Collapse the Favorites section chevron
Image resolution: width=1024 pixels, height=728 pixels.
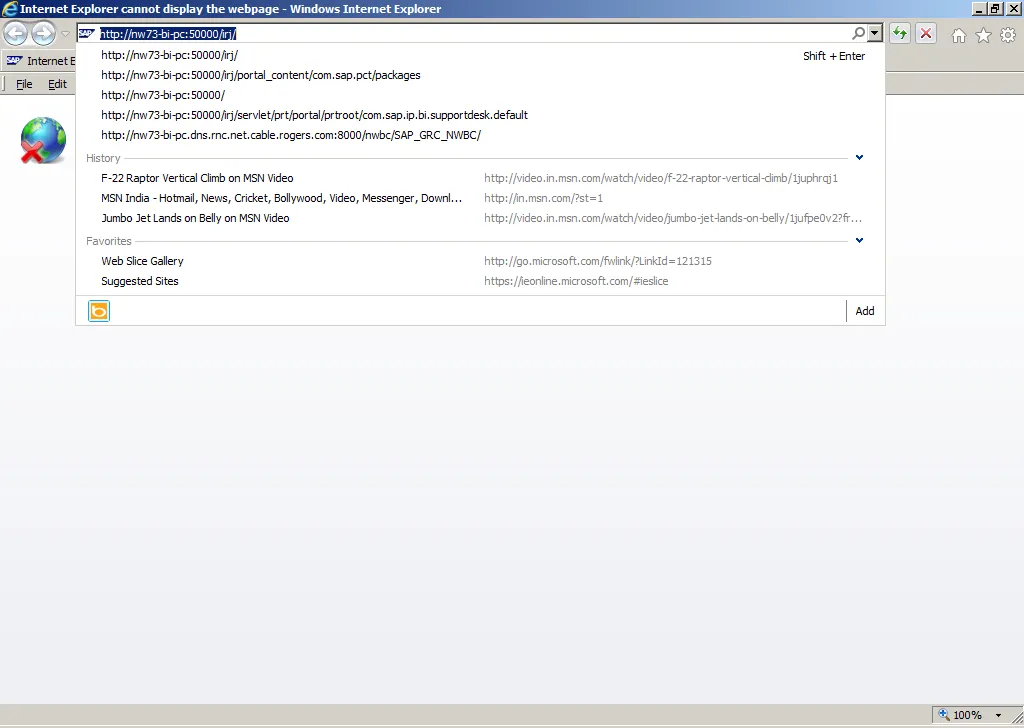point(859,240)
